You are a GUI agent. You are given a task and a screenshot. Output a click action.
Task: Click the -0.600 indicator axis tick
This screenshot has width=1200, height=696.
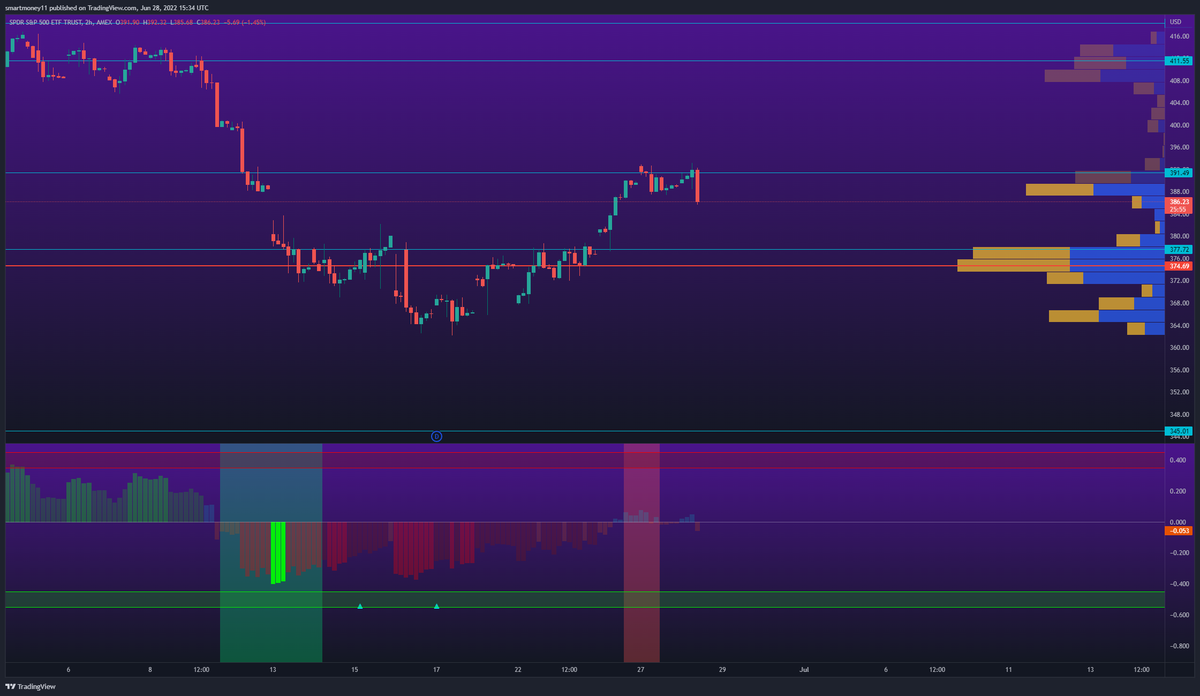[x=1179, y=615]
